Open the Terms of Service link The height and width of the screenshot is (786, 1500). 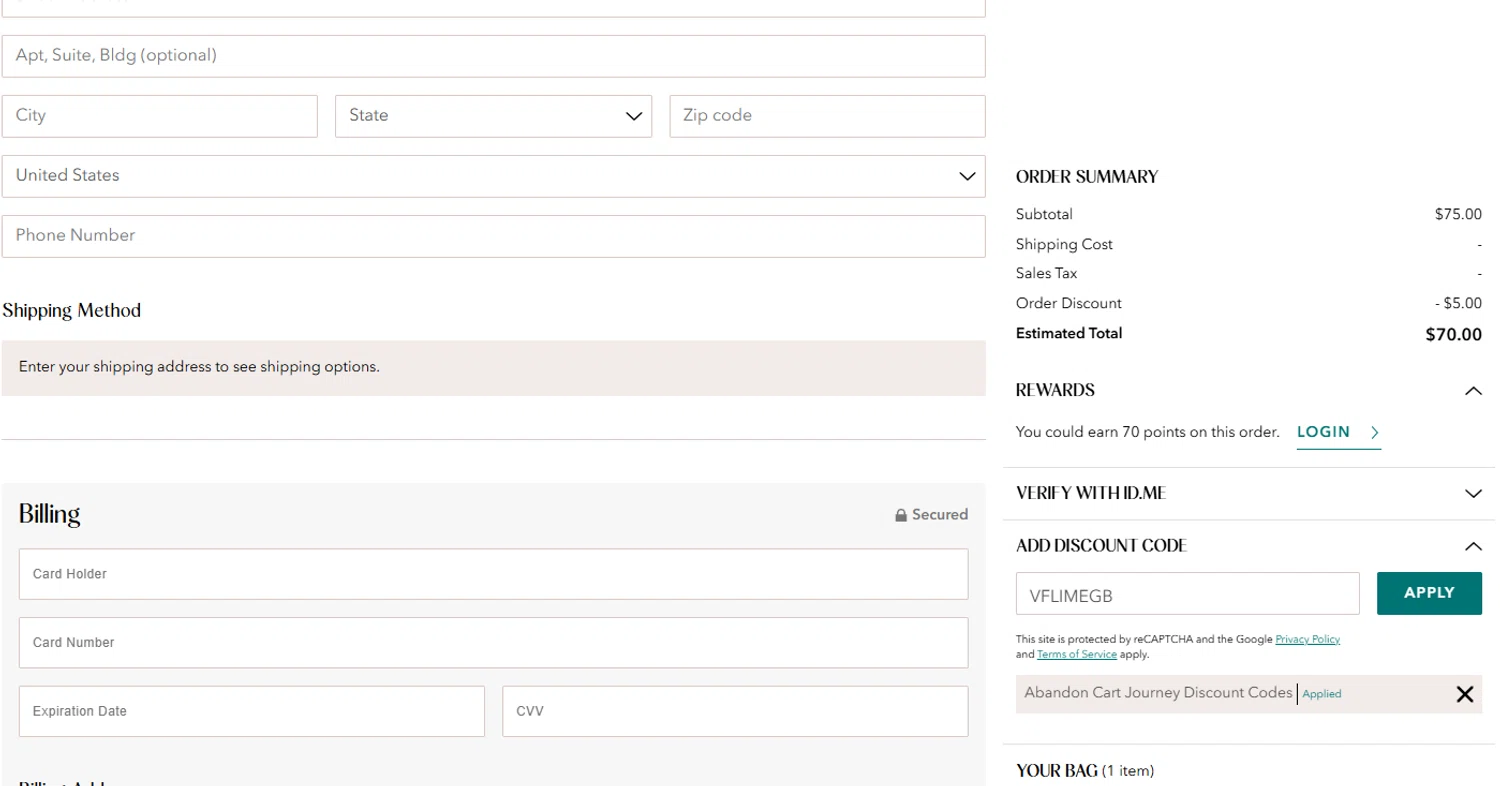(1076, 654)
